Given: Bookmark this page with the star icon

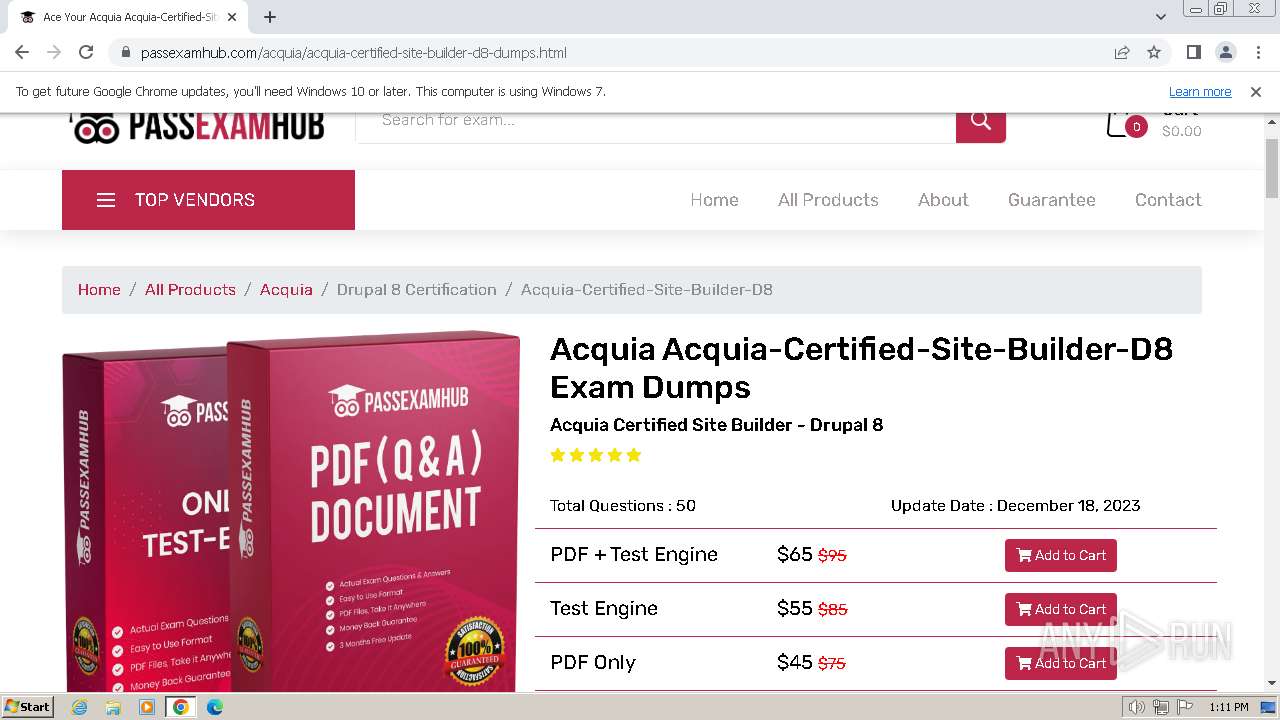Looking at the screenshot, I should click(x=1154, y=52).
